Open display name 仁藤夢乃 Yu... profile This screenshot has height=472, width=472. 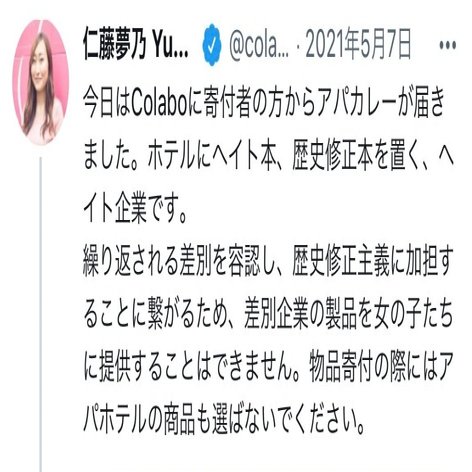(136, 45)
